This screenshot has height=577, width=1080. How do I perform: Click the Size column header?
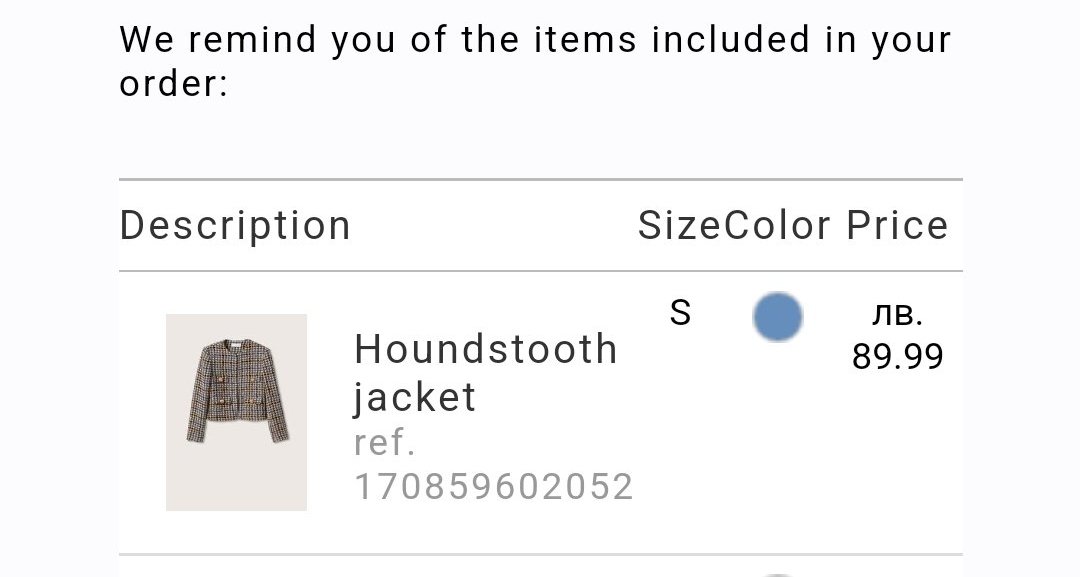(679, 226)
